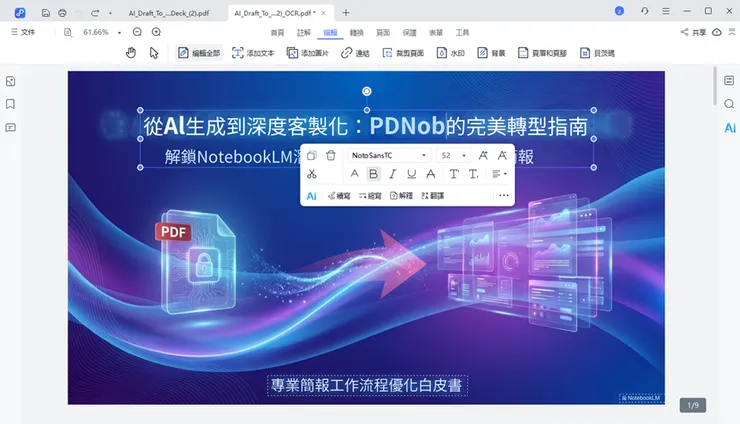The width and height of the screenshot is (740, 424).
Task: Apply subscript formatting
Action: coord(473,174)
